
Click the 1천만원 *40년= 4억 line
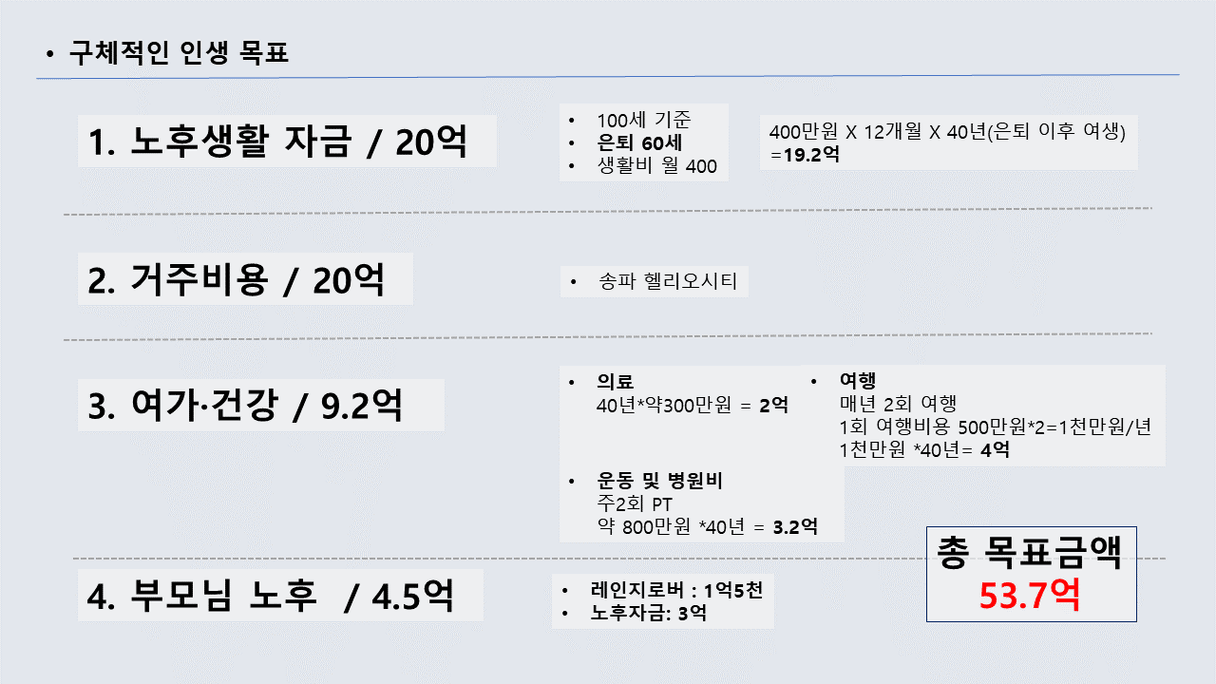(x=924, y=449)
